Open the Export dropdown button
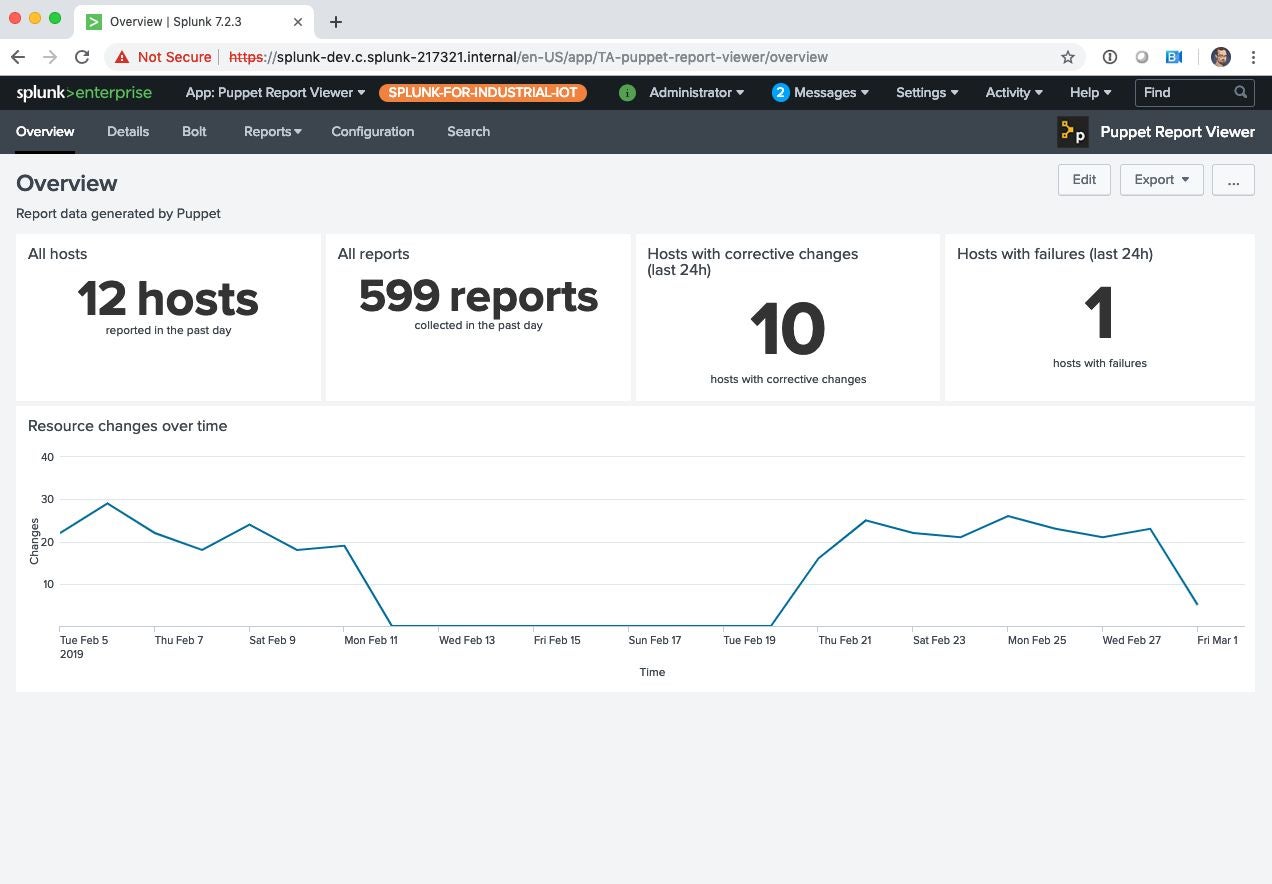The height and width of the screenshot is (884, 1272). coord(1161,180)
